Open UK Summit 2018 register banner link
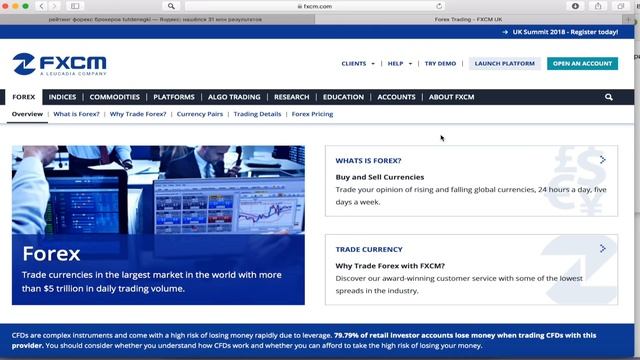The image size is (640, 360). tap(560, 32)
